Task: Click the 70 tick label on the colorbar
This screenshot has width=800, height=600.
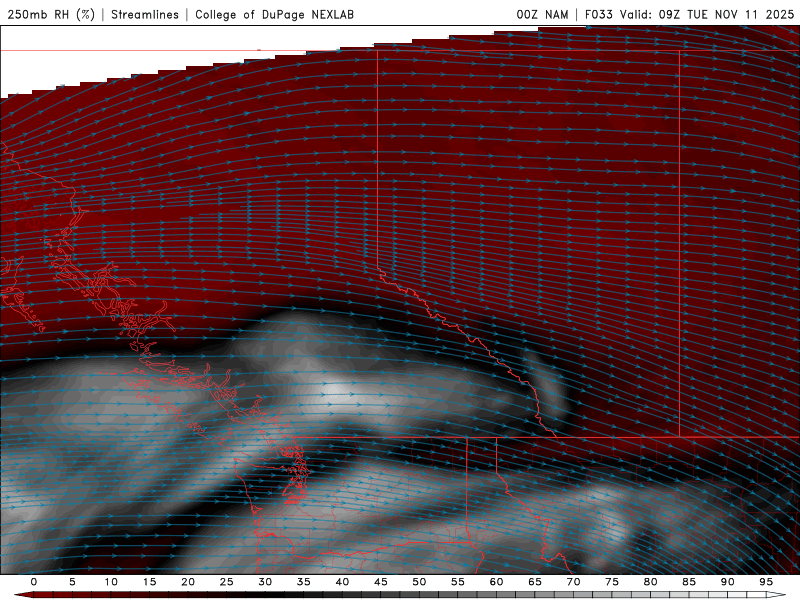Action: (573, 582)
